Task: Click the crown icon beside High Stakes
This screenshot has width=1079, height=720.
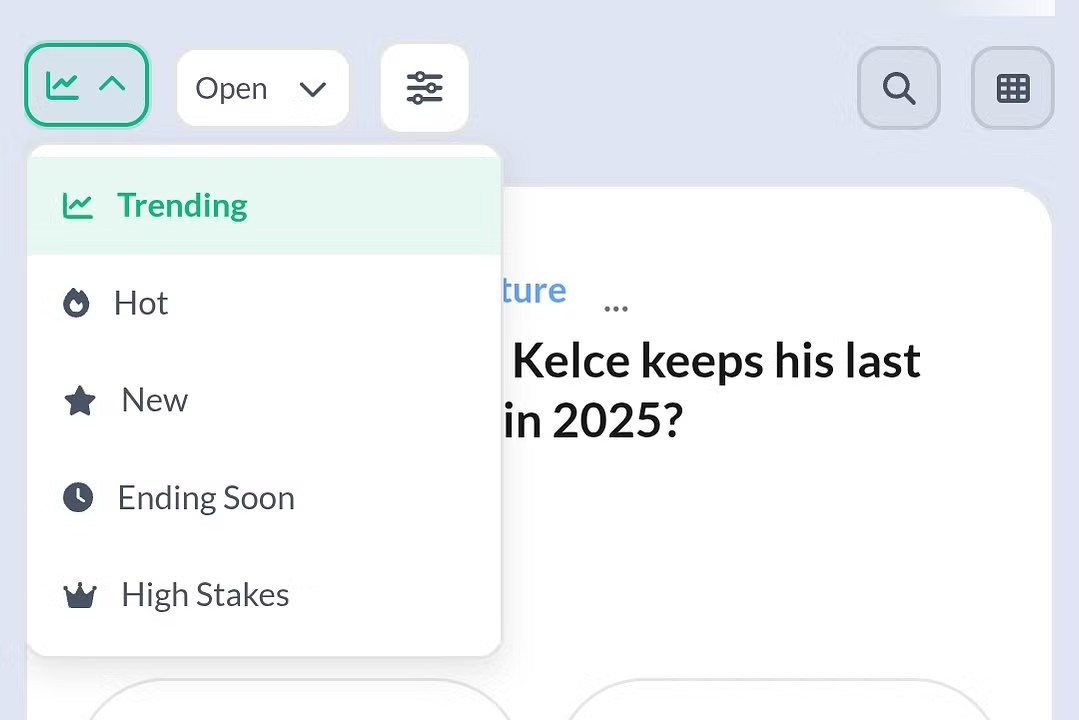Action: click(x=80, y=596)
